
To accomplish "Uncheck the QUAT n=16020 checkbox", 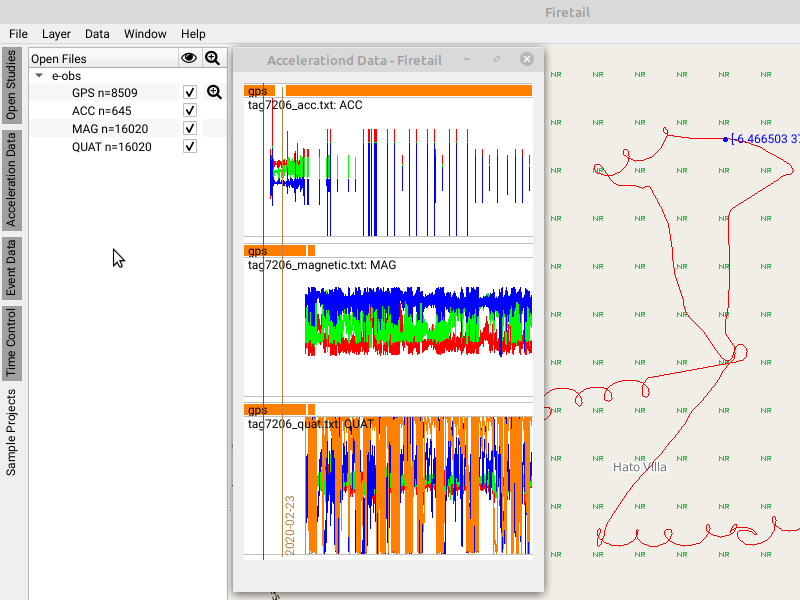I will click(x=189, y=146).
